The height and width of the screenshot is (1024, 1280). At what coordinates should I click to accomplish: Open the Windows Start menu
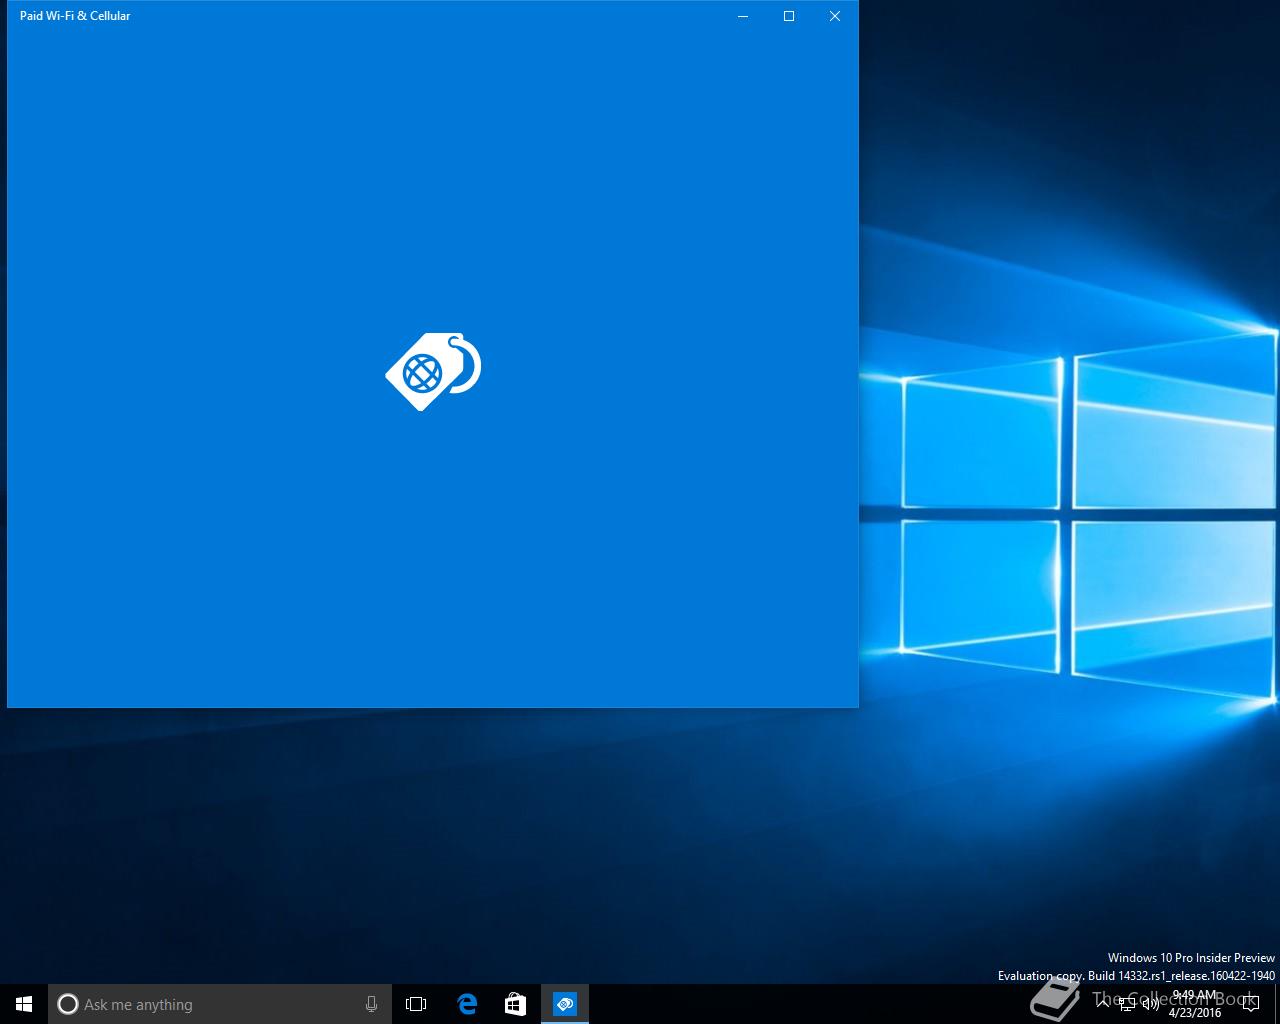(x=24, y=1004)
